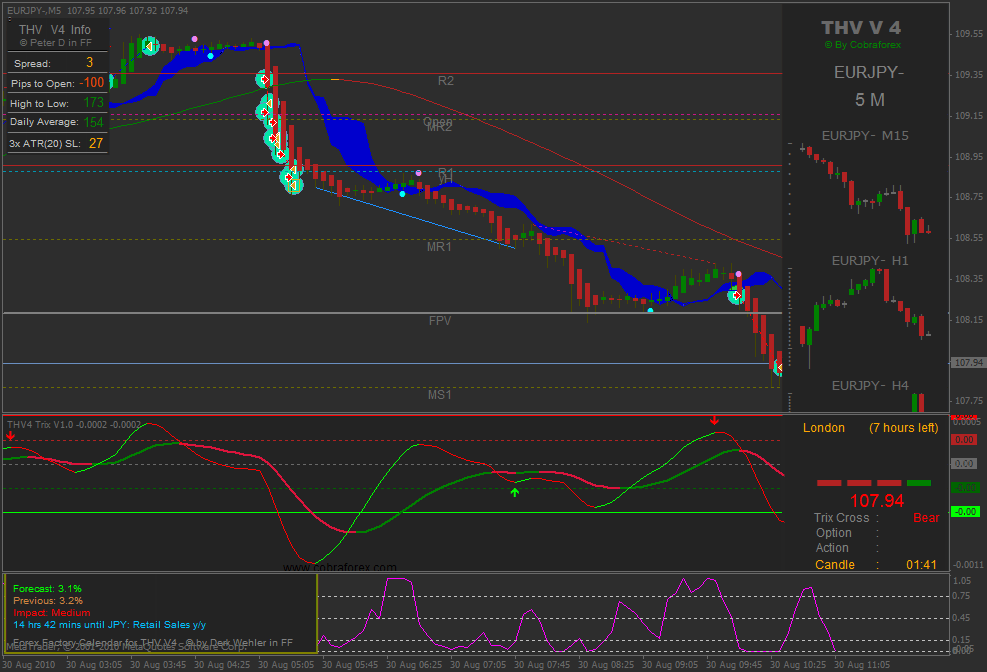Click the 'Action' row label
987x672 pixels.
coord(832,548)
